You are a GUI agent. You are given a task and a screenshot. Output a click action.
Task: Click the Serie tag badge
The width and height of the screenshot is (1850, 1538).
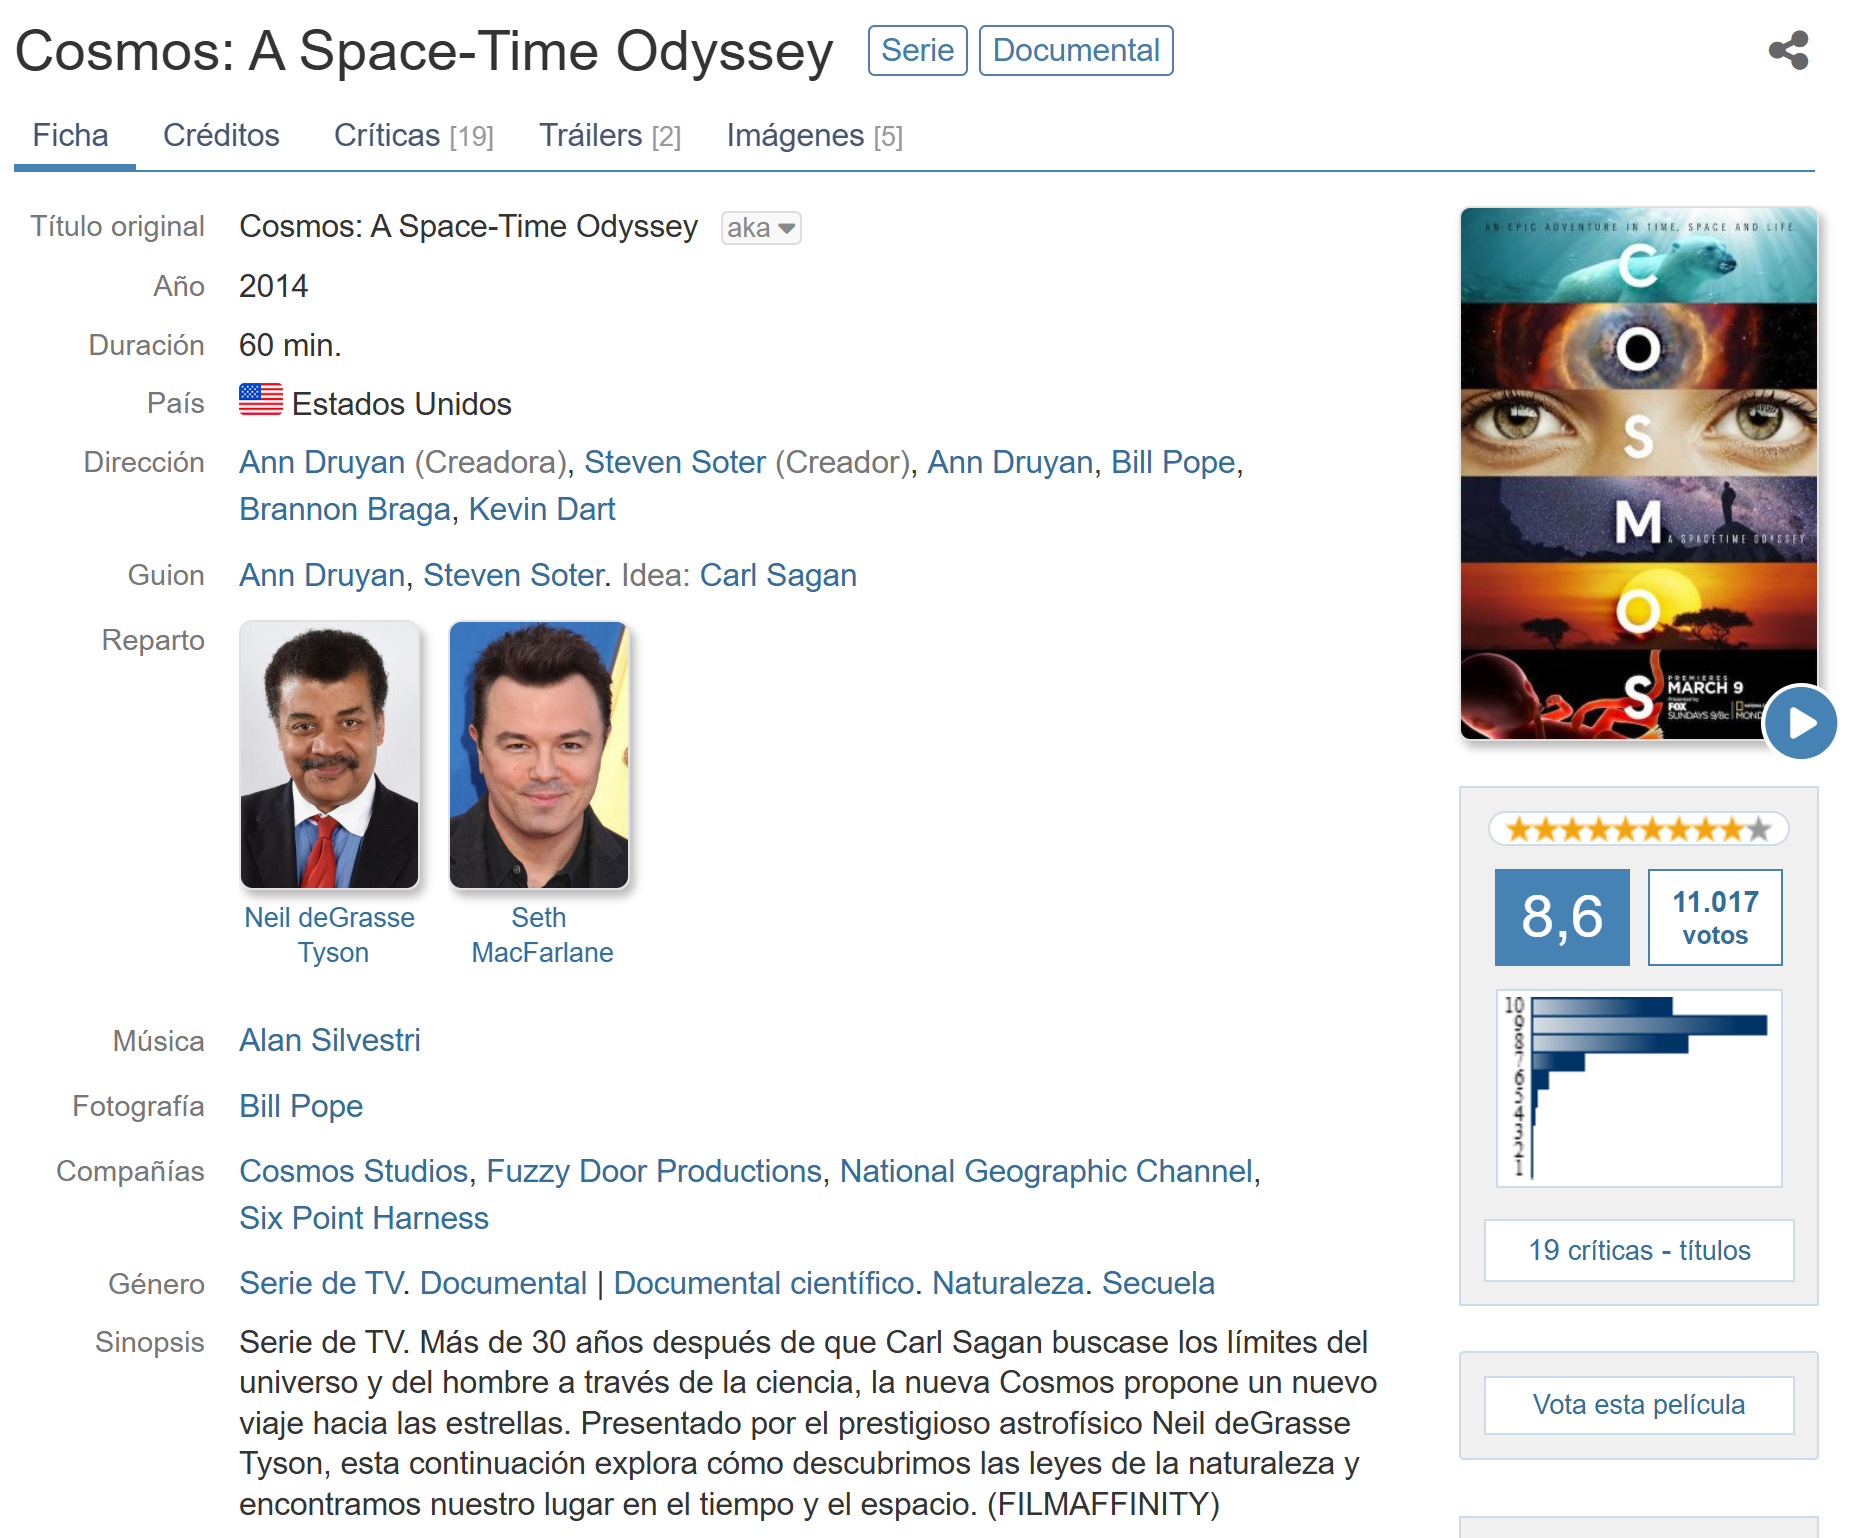[x=917, y=51]
